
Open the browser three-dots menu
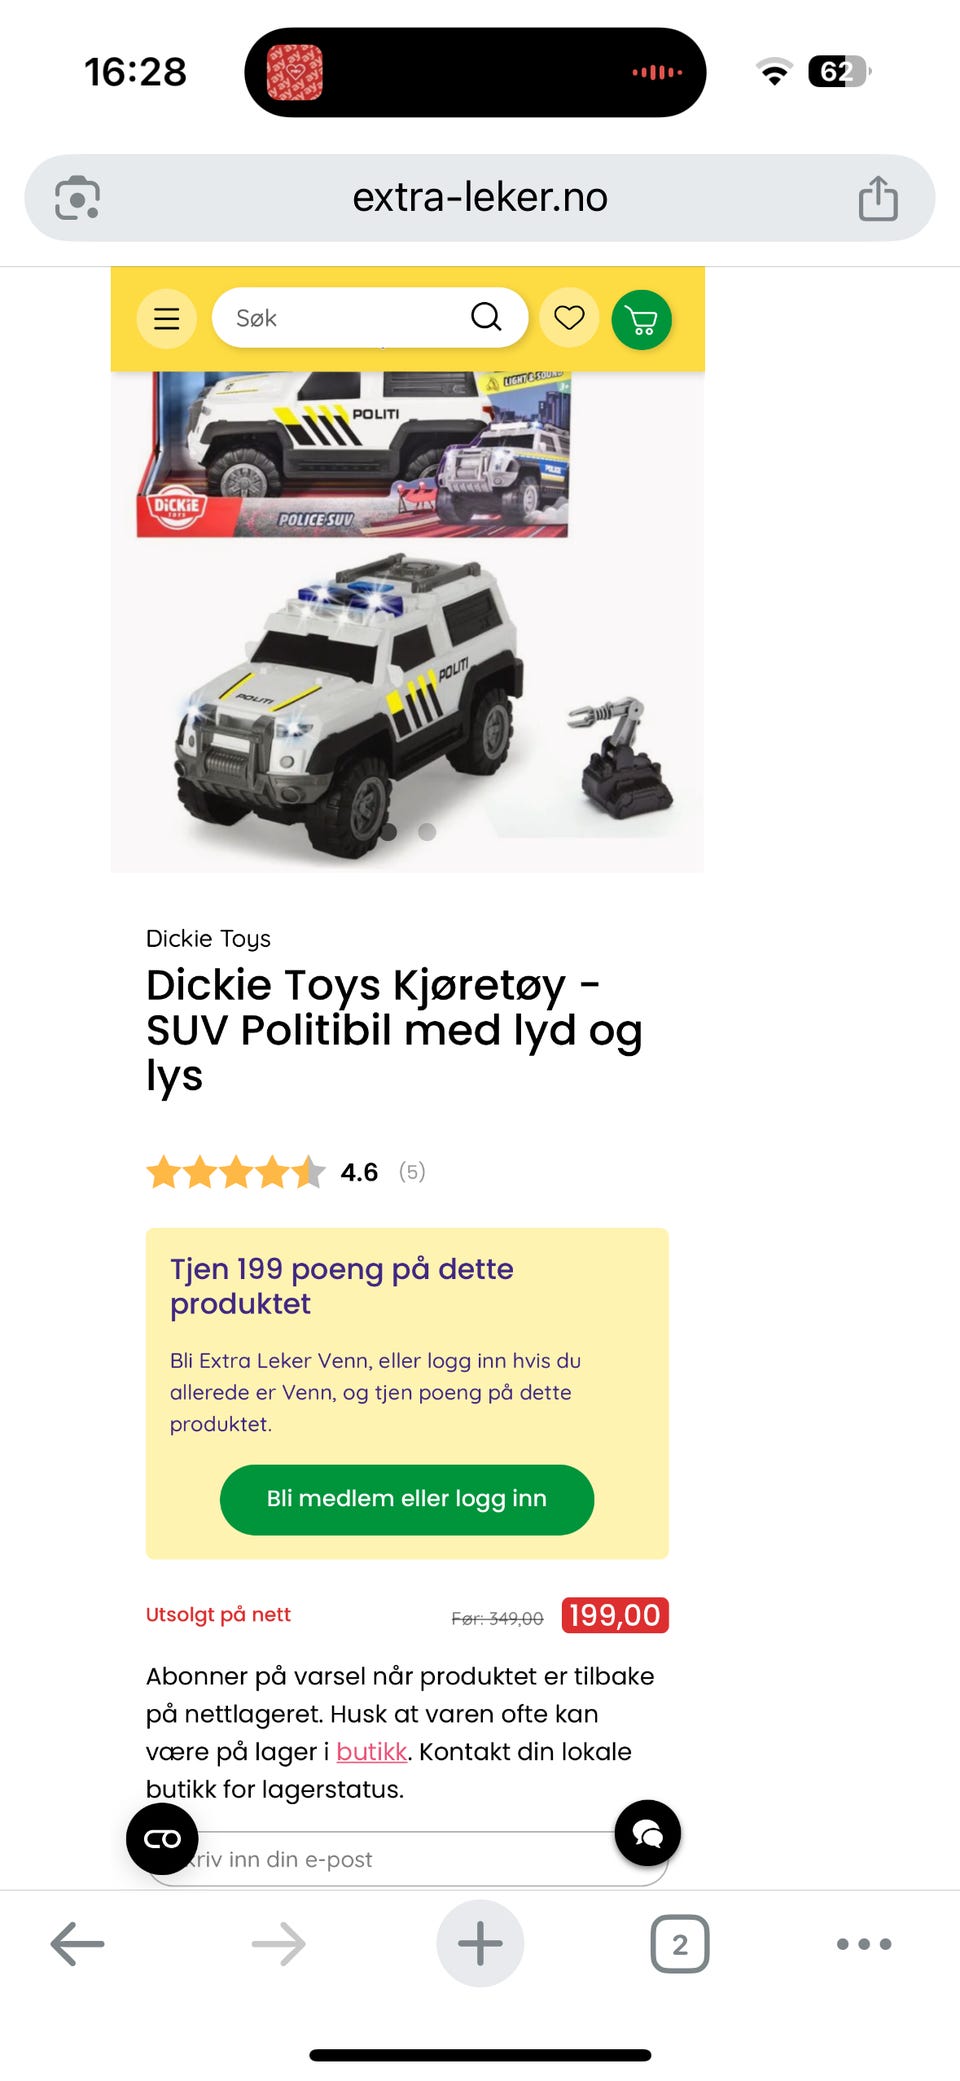point(864,1944)
